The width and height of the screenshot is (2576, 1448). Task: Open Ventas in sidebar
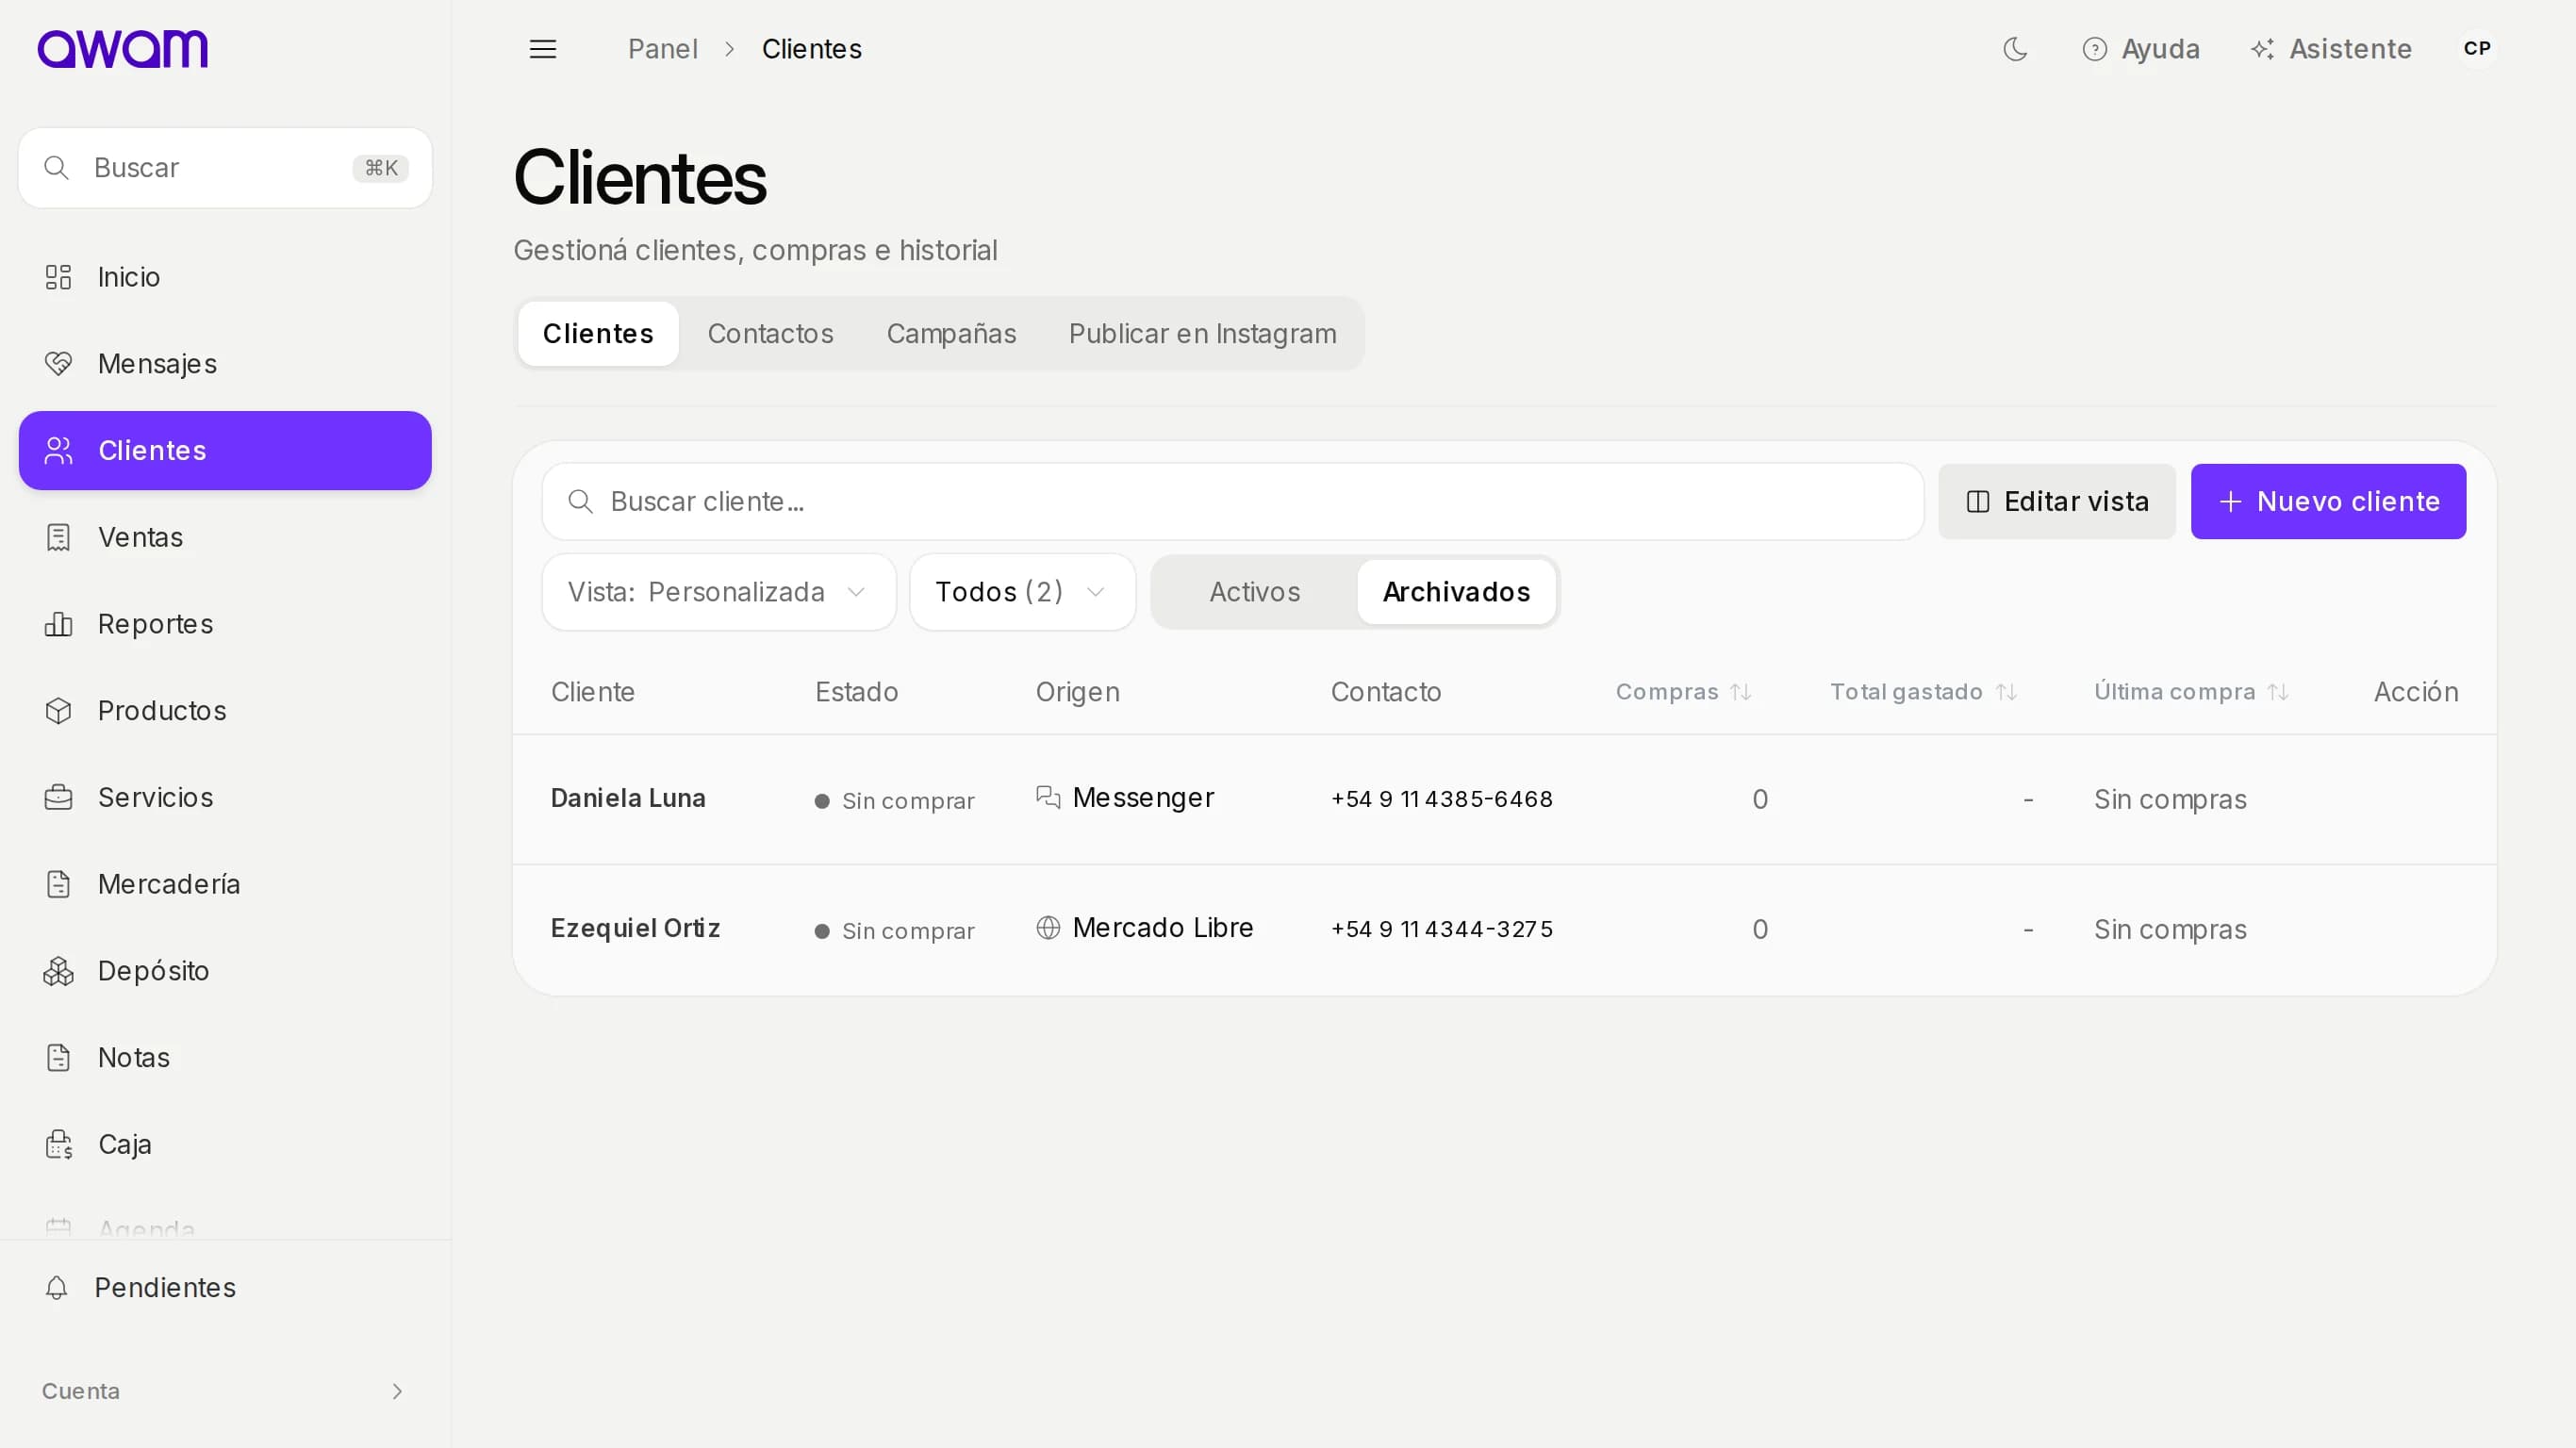click(225, 537)
